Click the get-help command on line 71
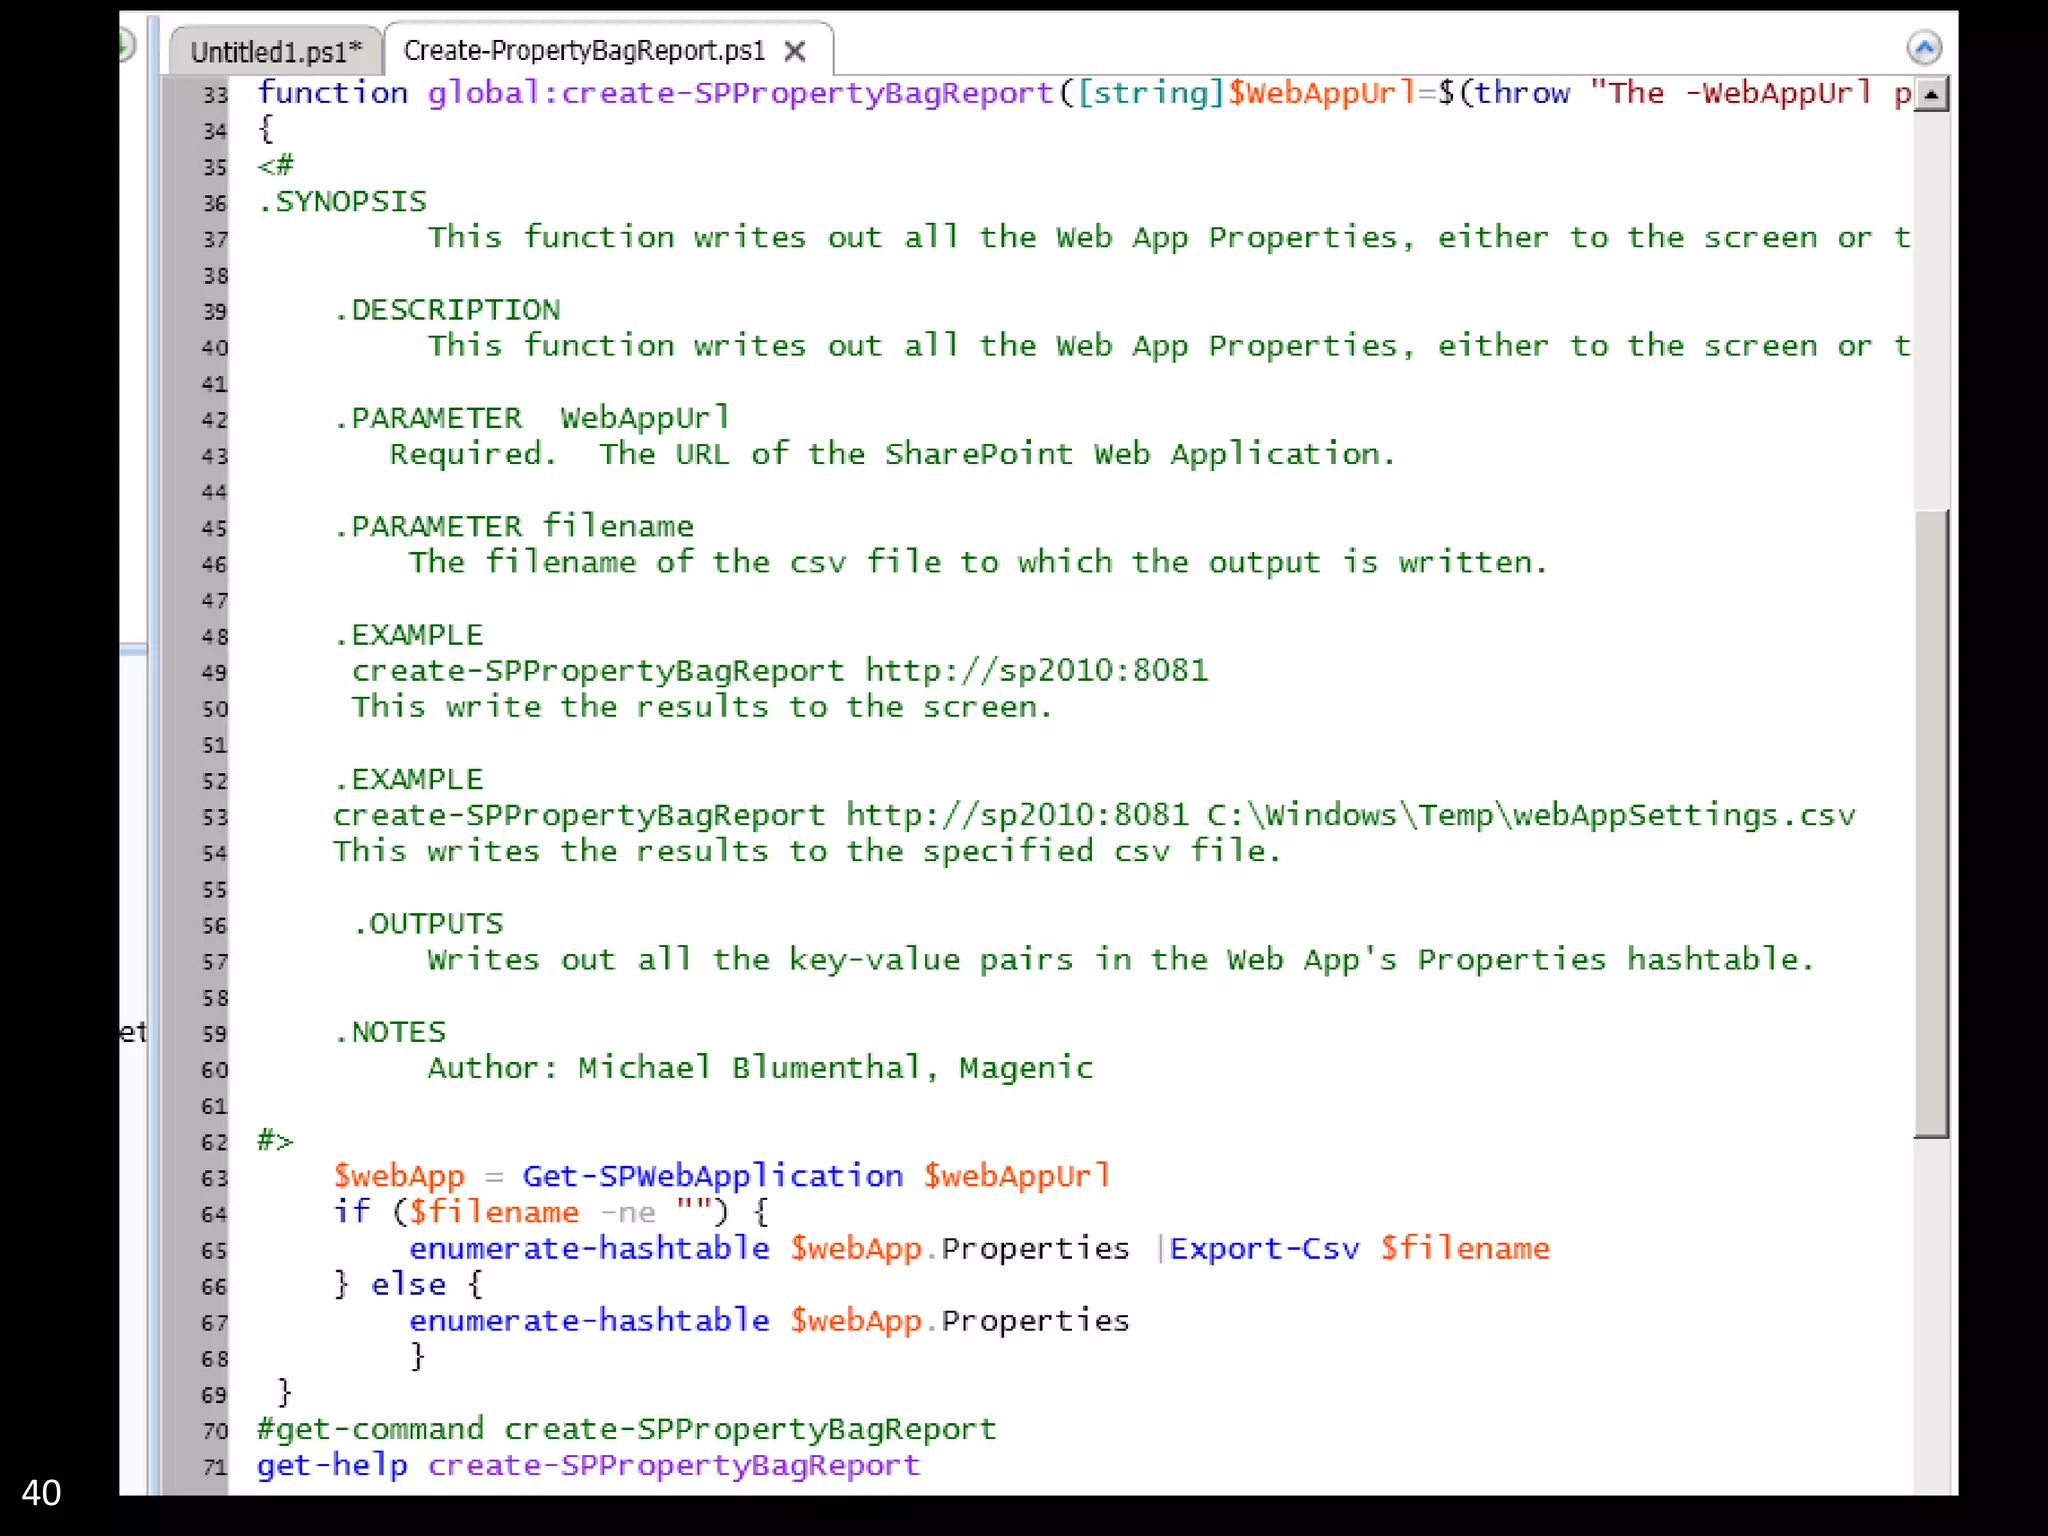 click(331, 1466)
